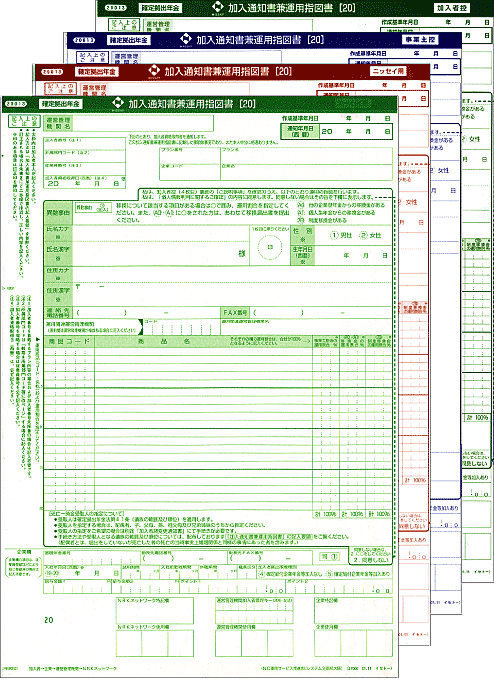This screenshot has width=494, height=682.
Task: Select ②女性 on the blue sheet
Action: (439, 170)
